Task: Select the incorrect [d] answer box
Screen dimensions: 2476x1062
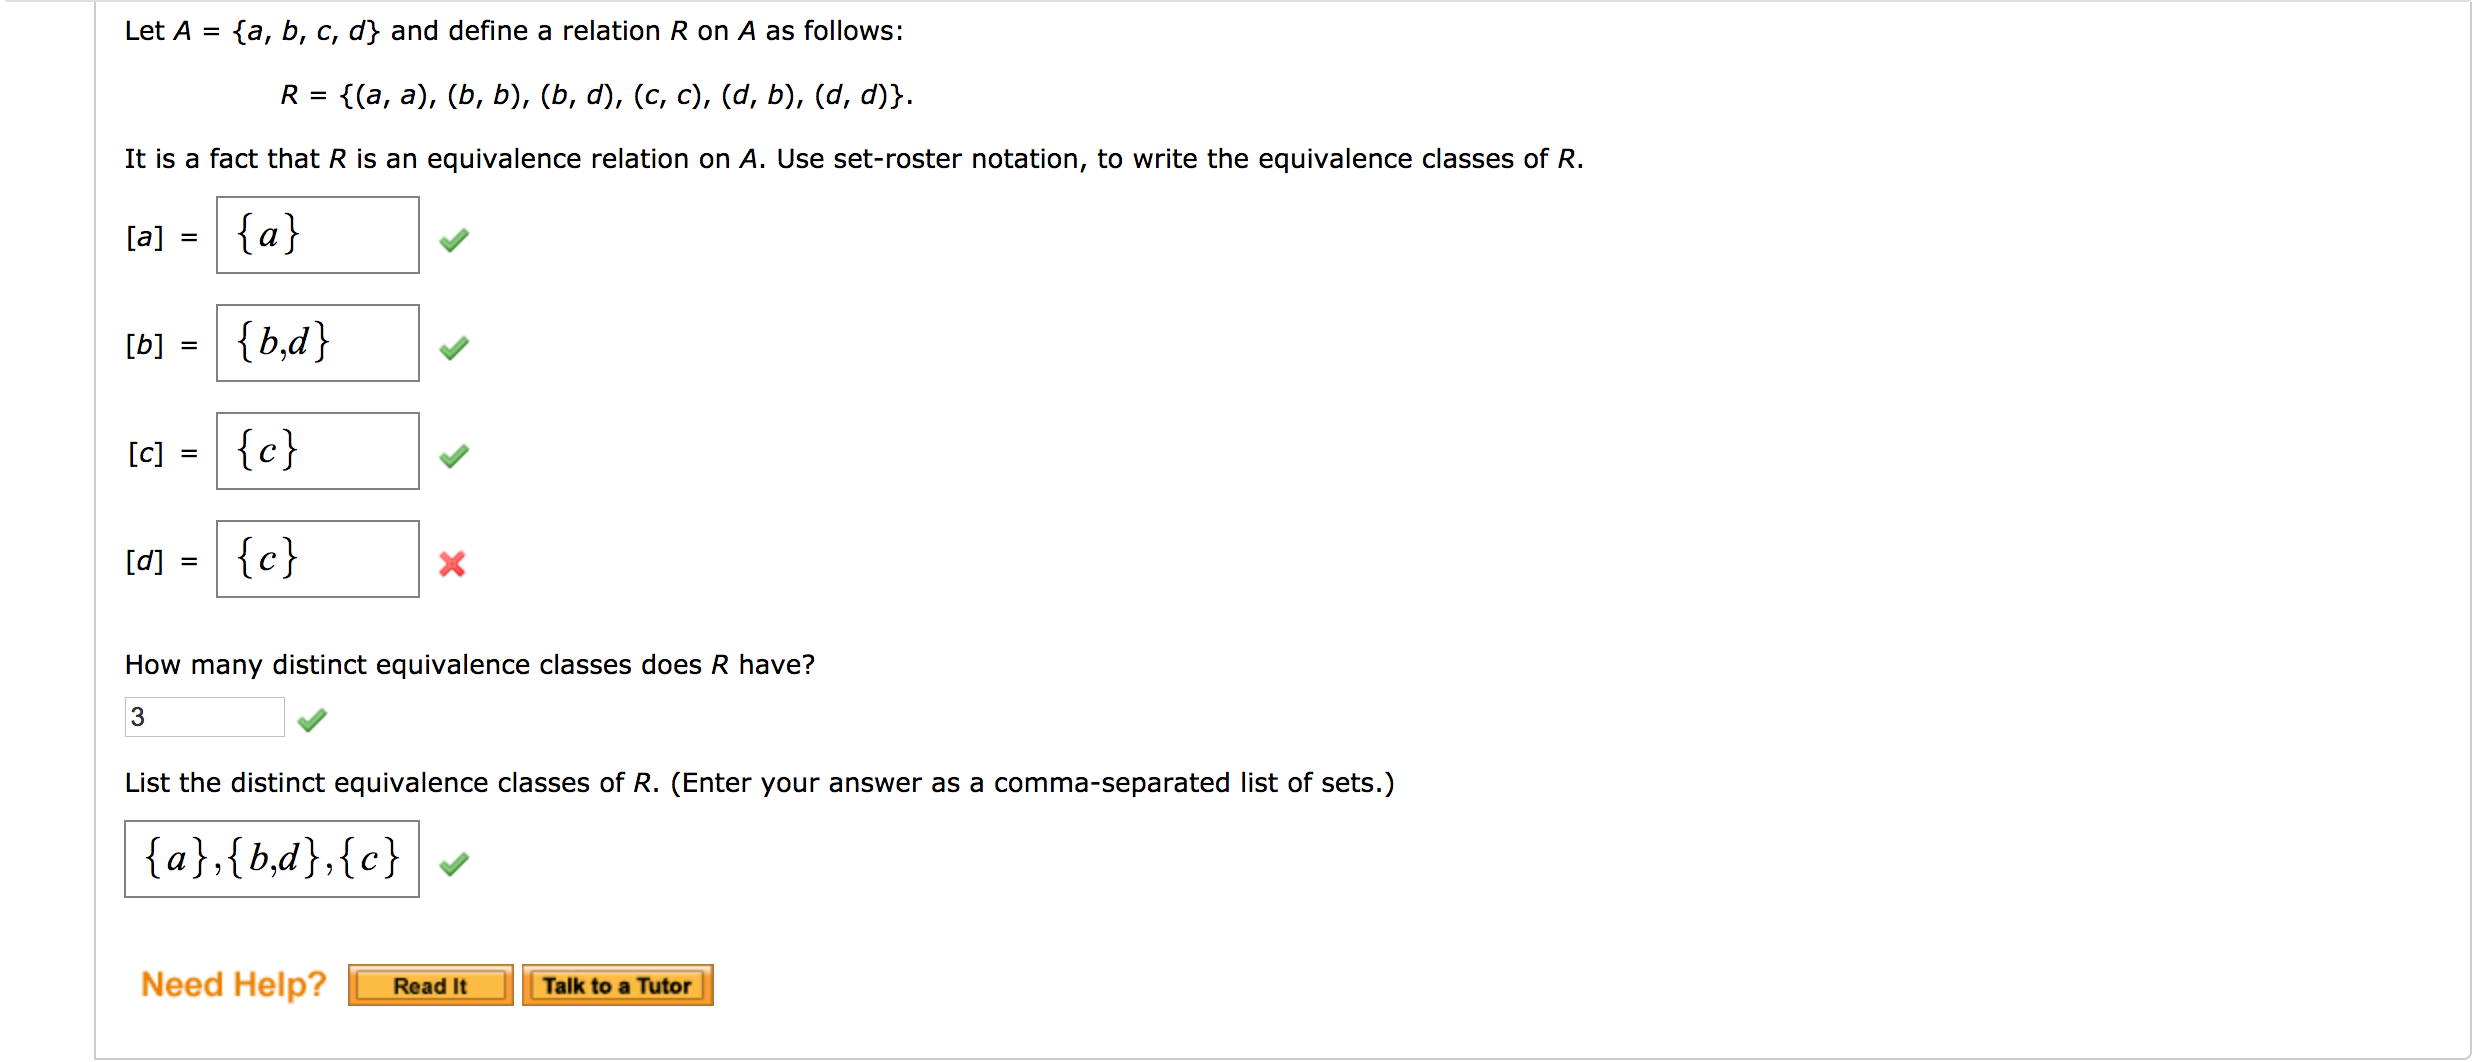Action: point(317,559)
